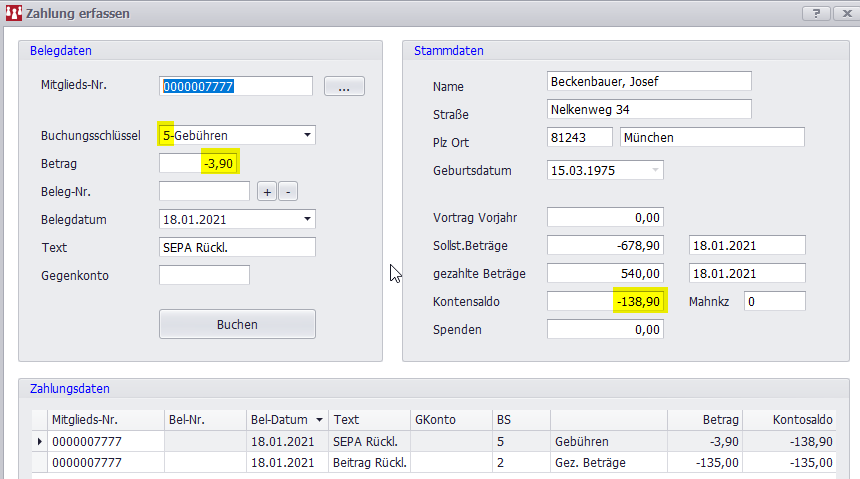Select the Gez. Beträge payment row
The width and height of the screenshot is (860, 479).
pyautogui.click(x=400, y=462)
